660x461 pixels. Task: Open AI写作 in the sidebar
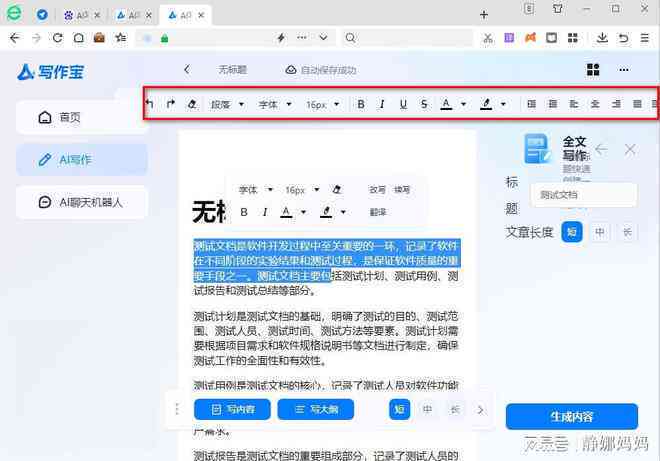pyautogui.click(x=82, y=160)
